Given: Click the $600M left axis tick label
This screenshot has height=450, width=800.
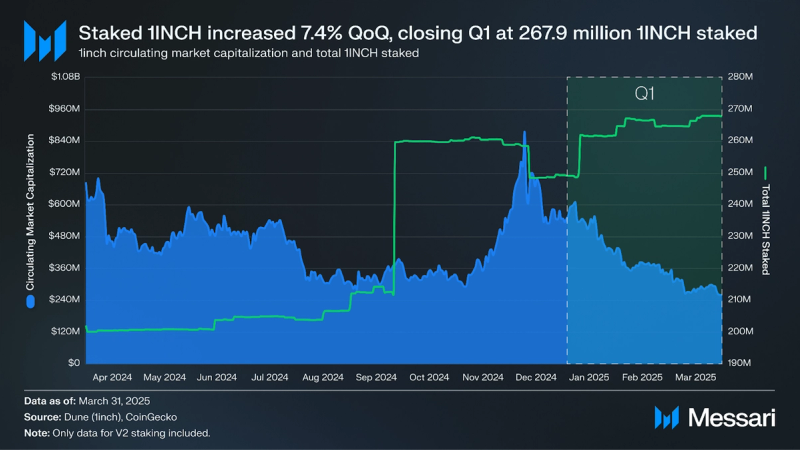Looking at the screenshot, I should click(64, 204).
